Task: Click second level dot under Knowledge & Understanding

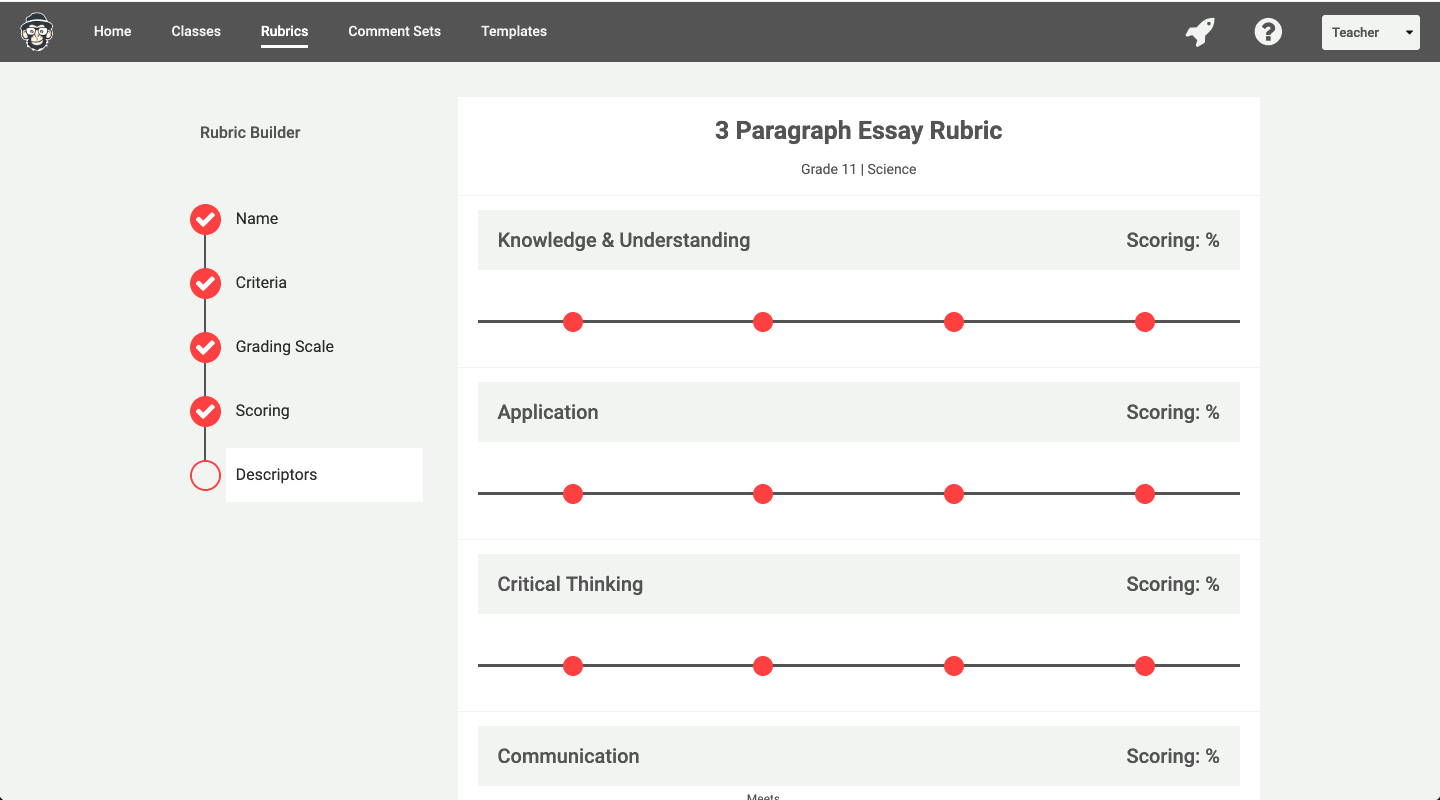Action: point(763,322)
